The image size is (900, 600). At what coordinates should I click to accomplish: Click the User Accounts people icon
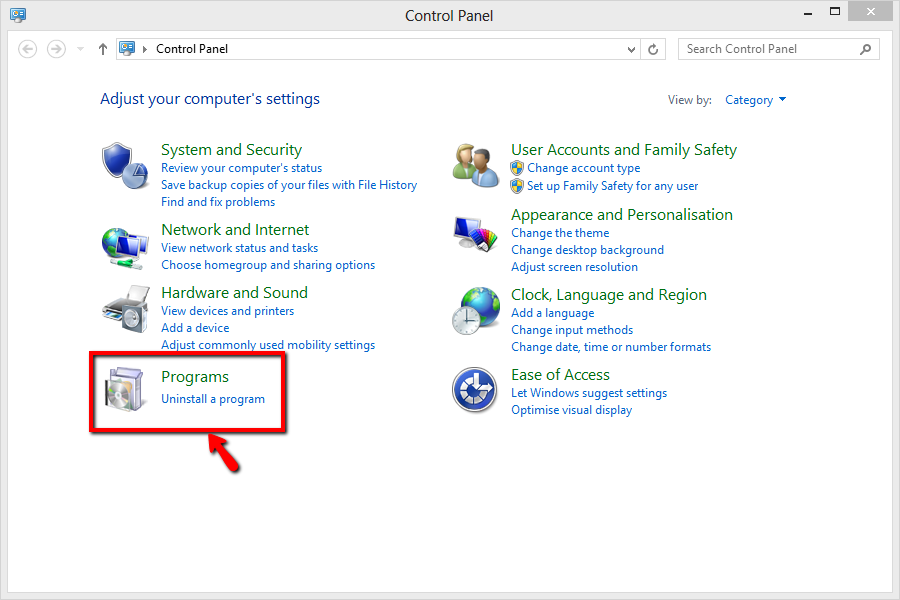point(475,164)
